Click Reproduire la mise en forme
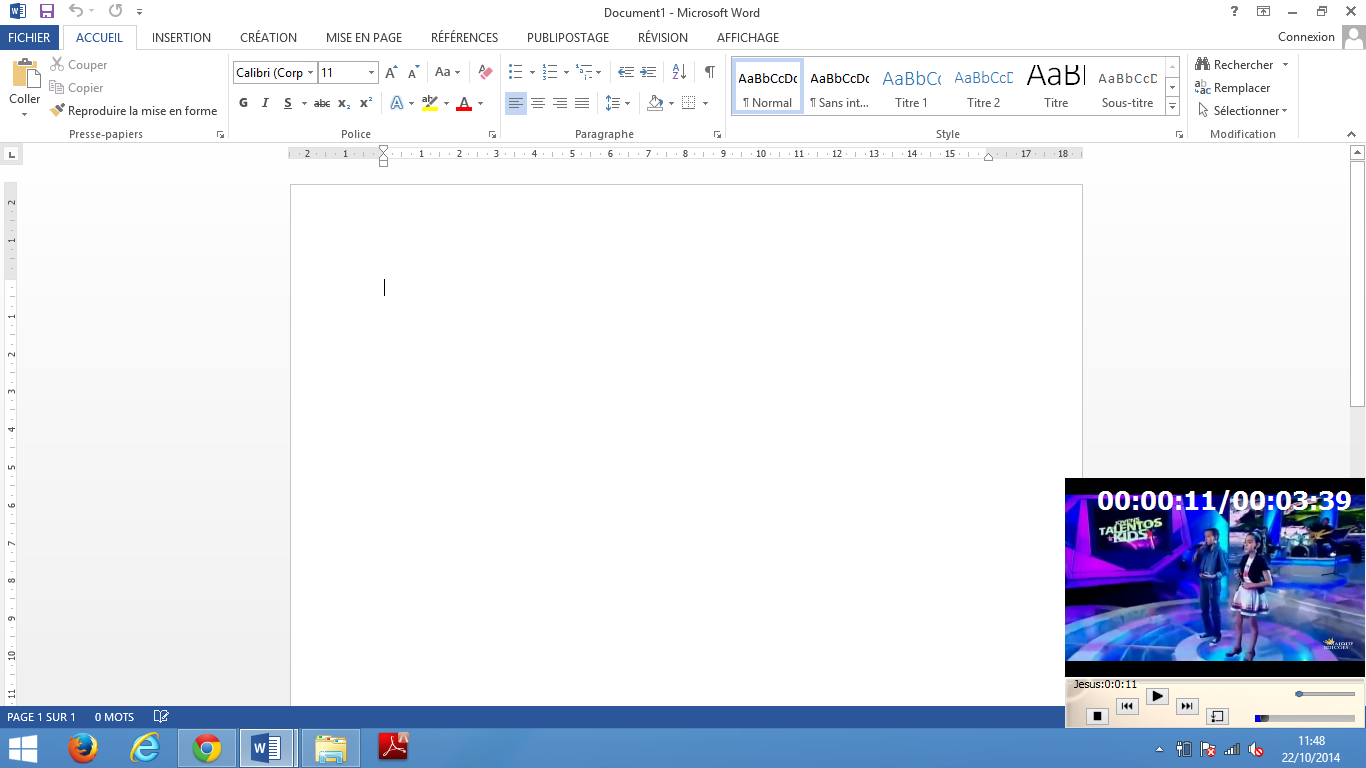The height and width of the screenshot is (768, 1366). tap(134, 111)
